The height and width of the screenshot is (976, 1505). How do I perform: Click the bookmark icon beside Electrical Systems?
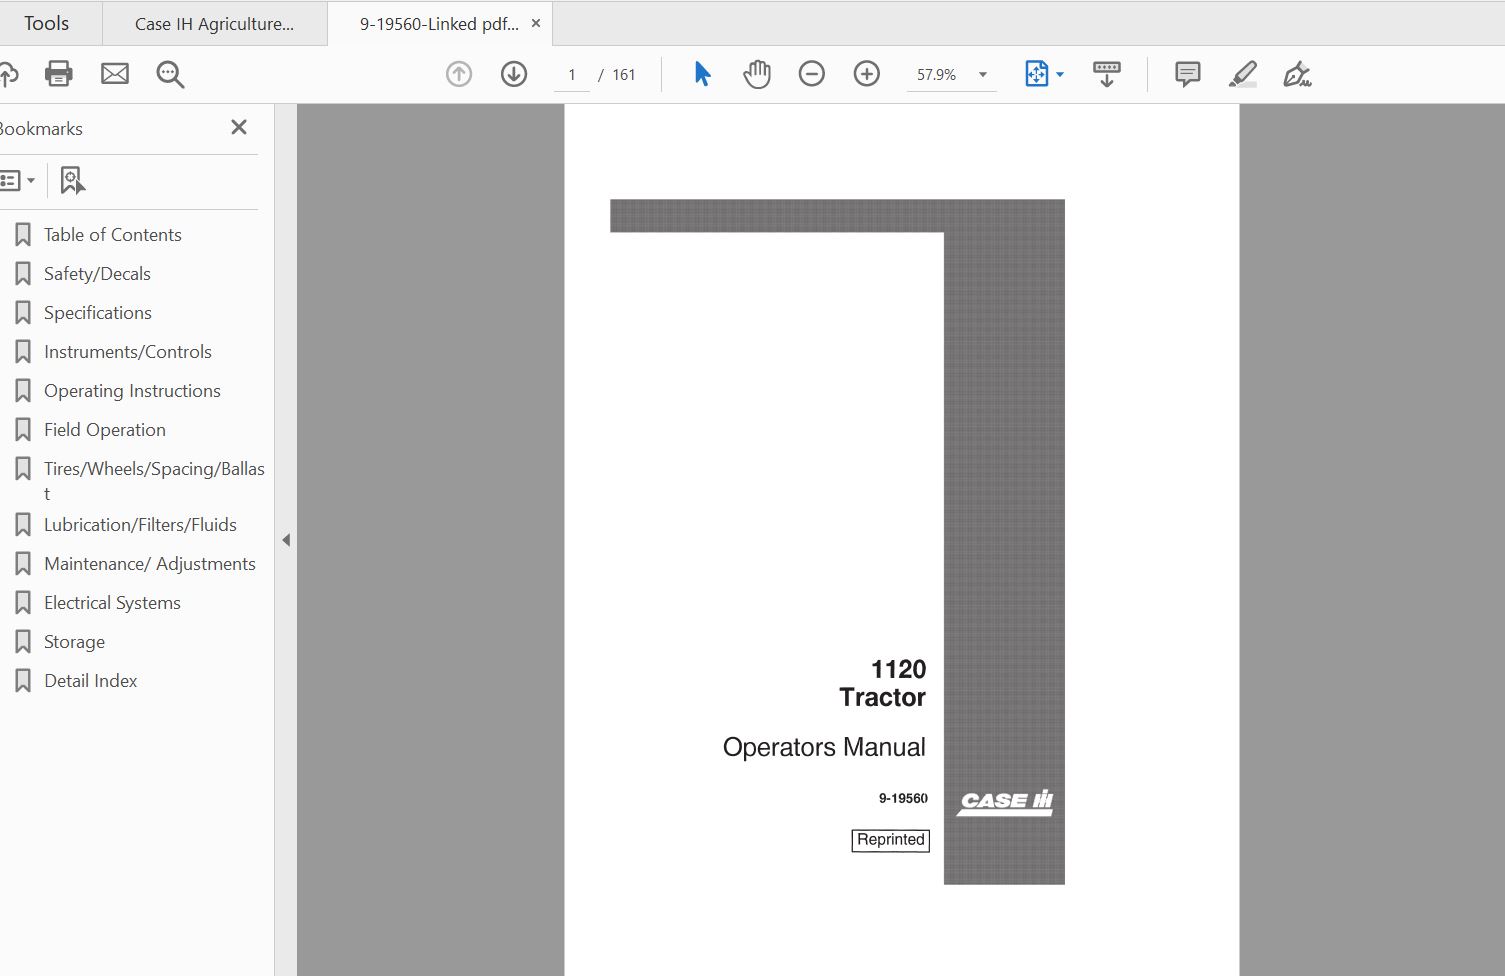pyautogui.click(x=23, y=603)
